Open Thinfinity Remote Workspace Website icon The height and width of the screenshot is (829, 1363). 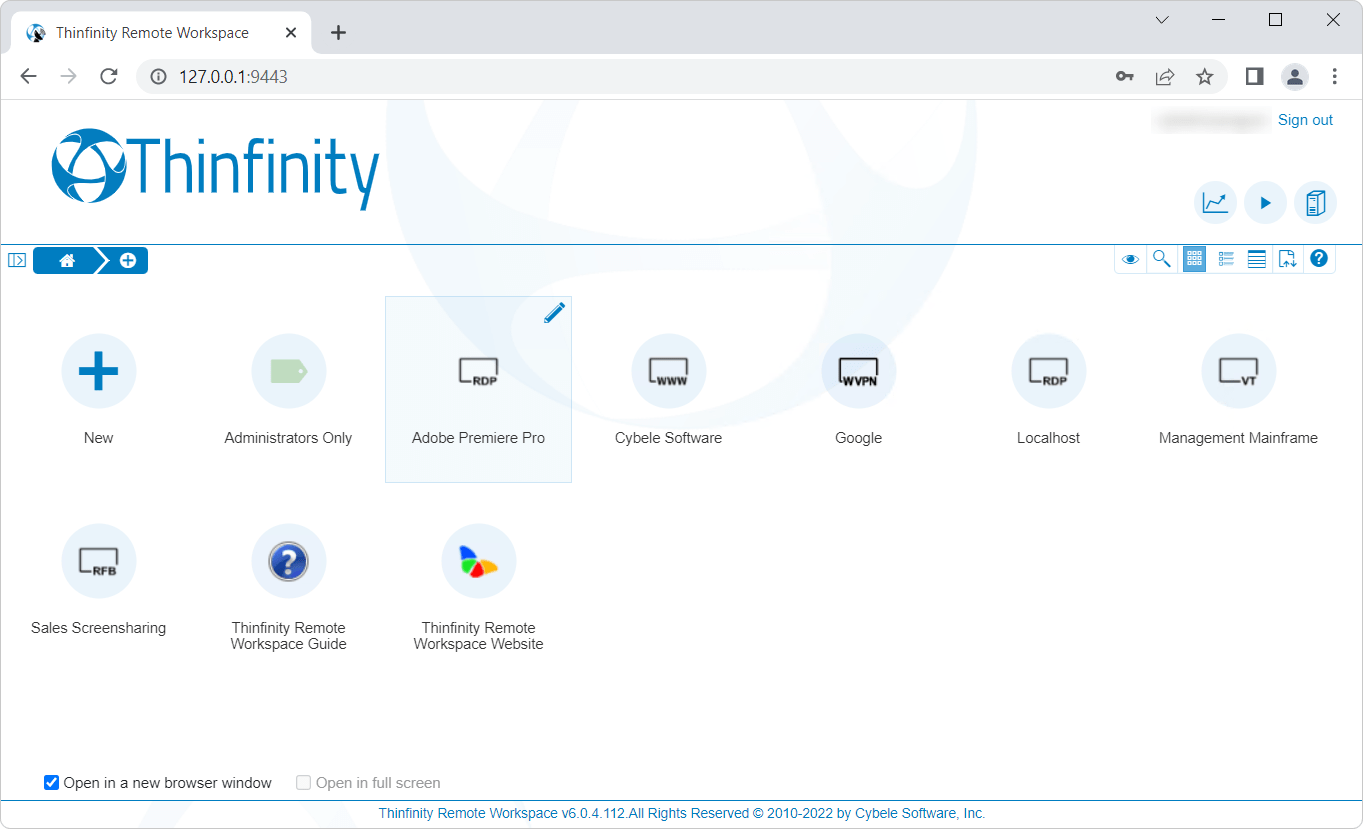click(478, 561)
